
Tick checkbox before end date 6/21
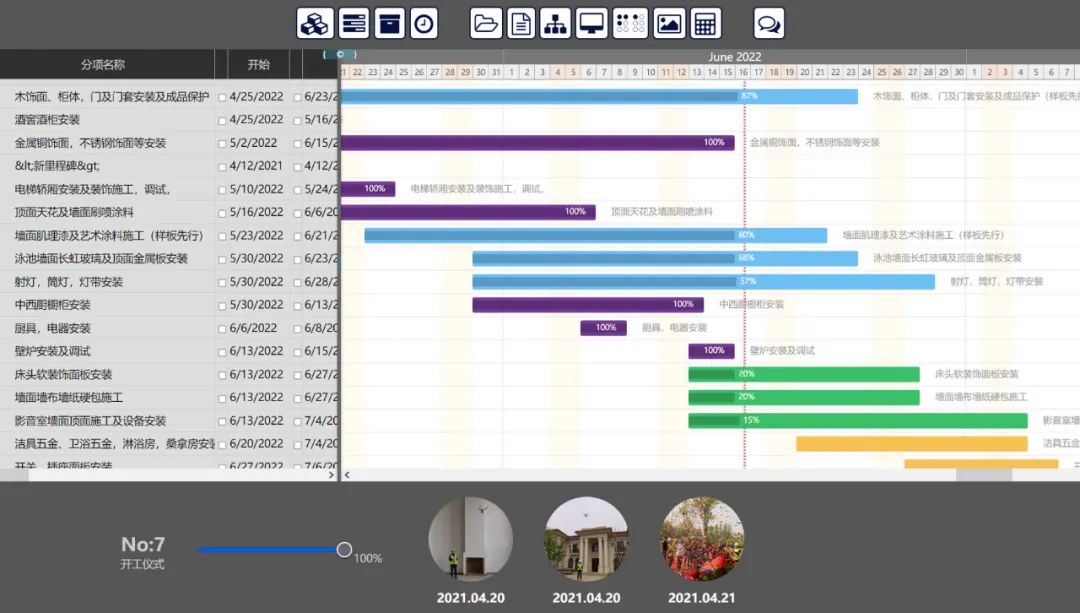(x=298, y=236)
